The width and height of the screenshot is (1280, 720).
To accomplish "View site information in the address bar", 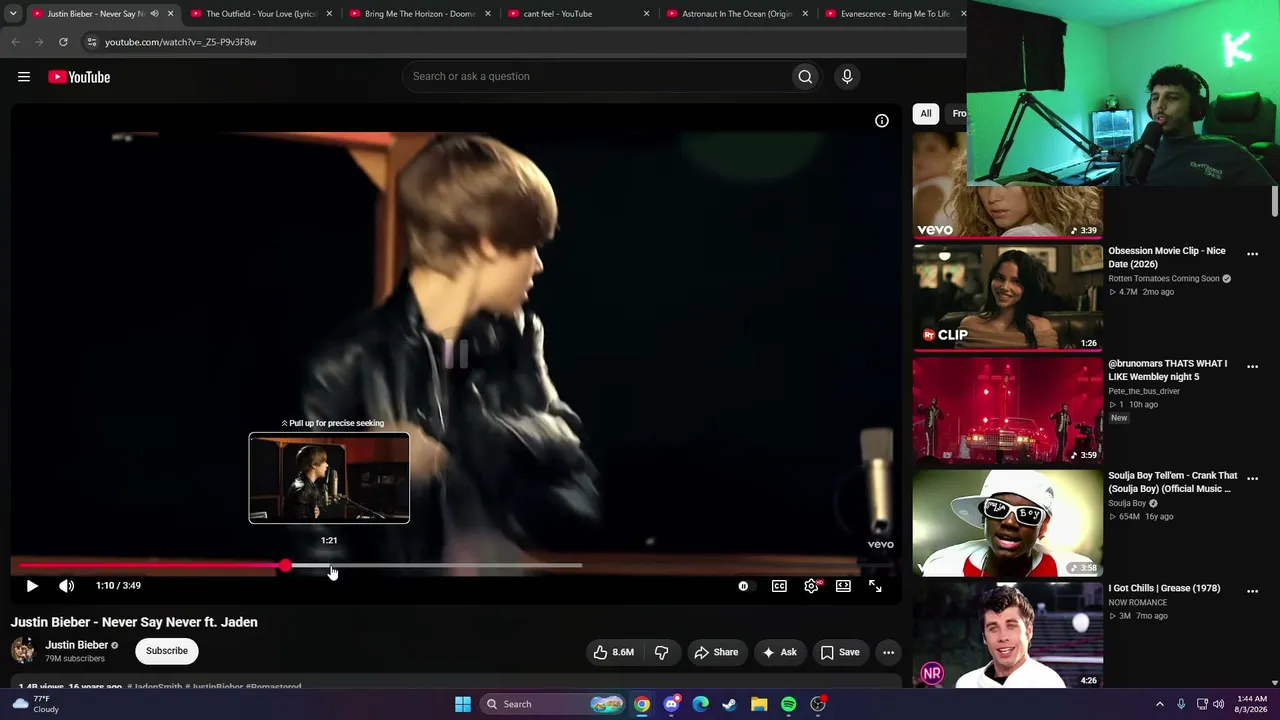I will pos(91,42).
